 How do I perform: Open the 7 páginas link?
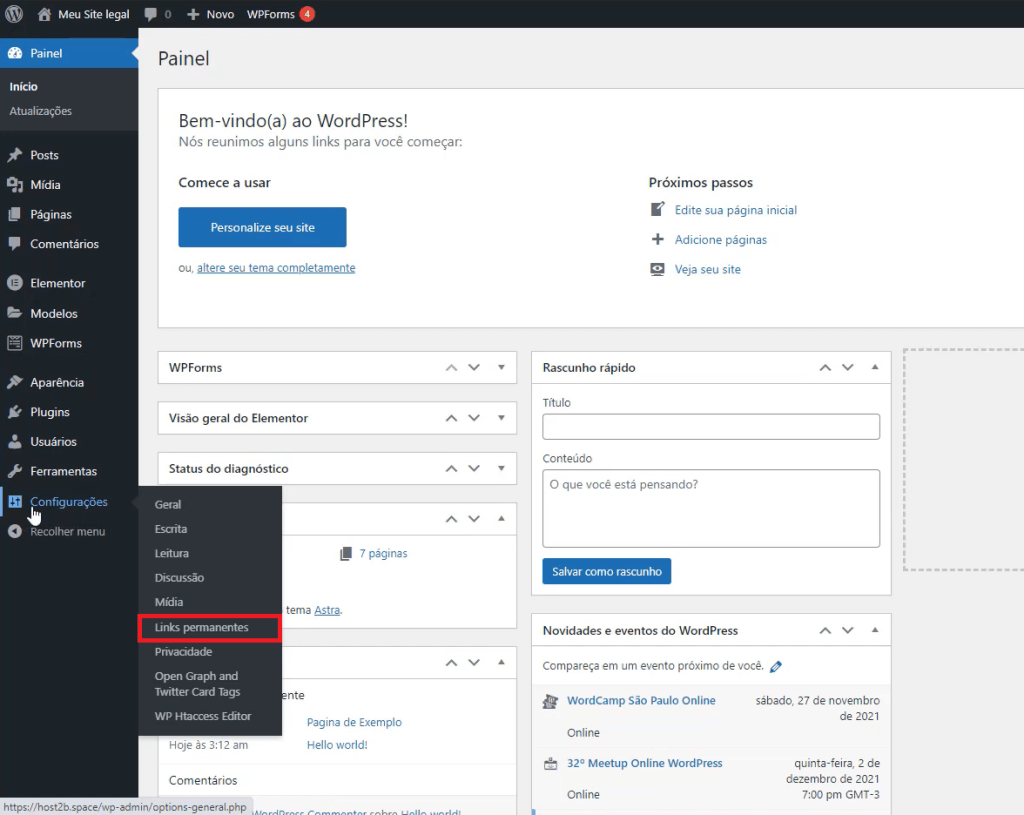click(383, 554)
